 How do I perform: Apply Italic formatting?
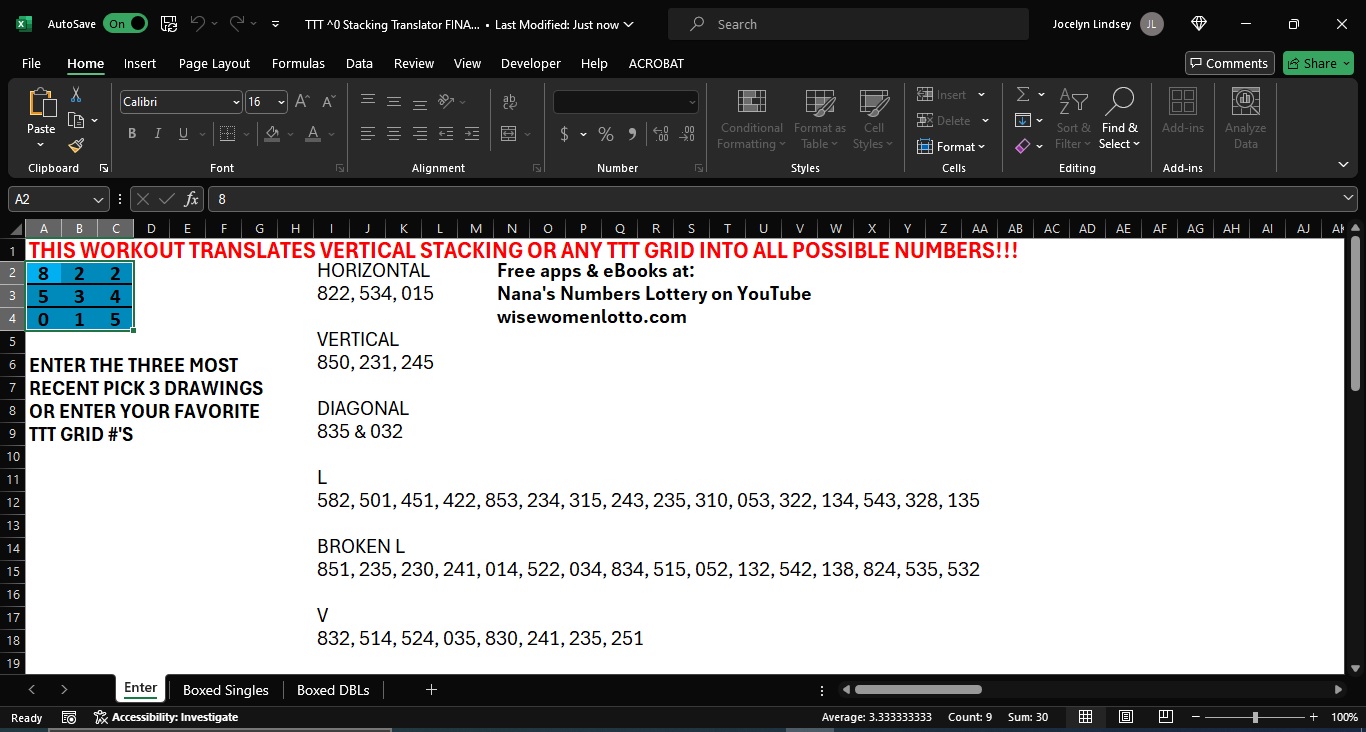[158, 133]
